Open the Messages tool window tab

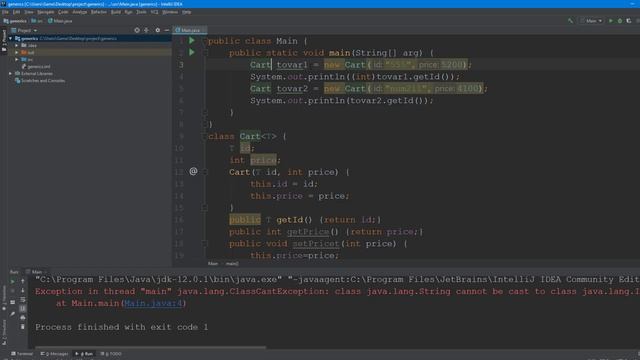tap(55, 354)
